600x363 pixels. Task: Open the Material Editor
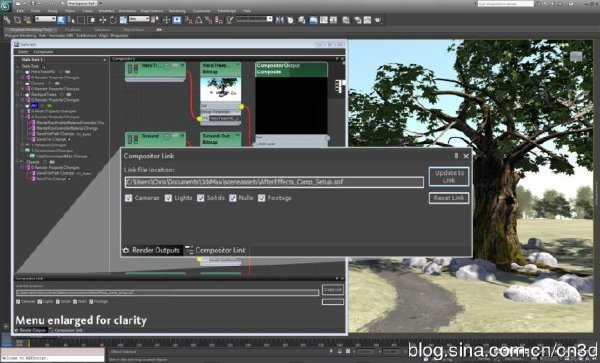click(346, 20)
